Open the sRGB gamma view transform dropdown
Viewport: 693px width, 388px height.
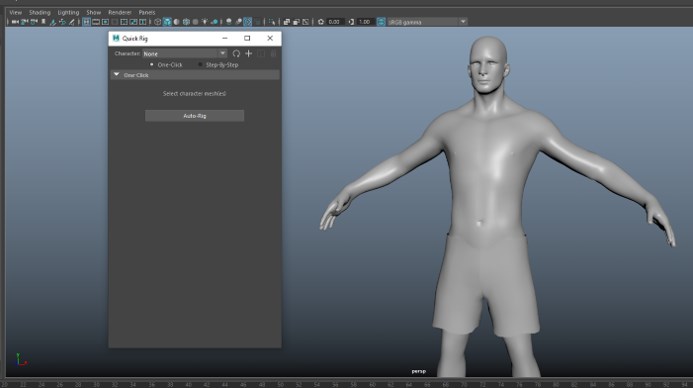pyautogui.click(x=427, y=22)
